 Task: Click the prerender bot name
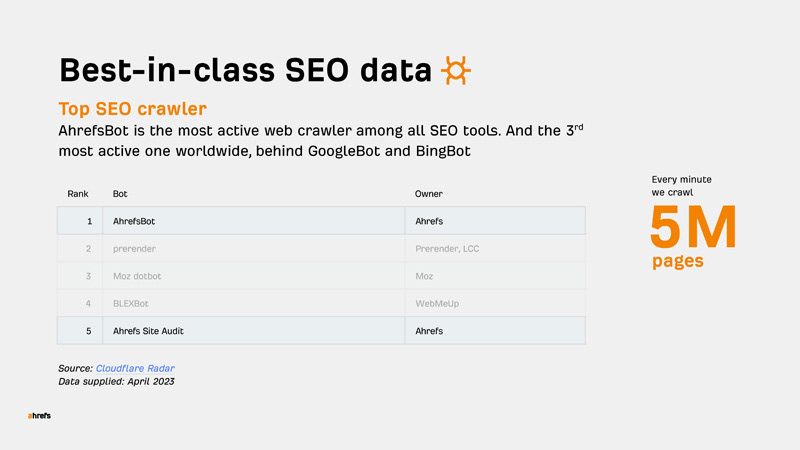(x=134, y=249)
